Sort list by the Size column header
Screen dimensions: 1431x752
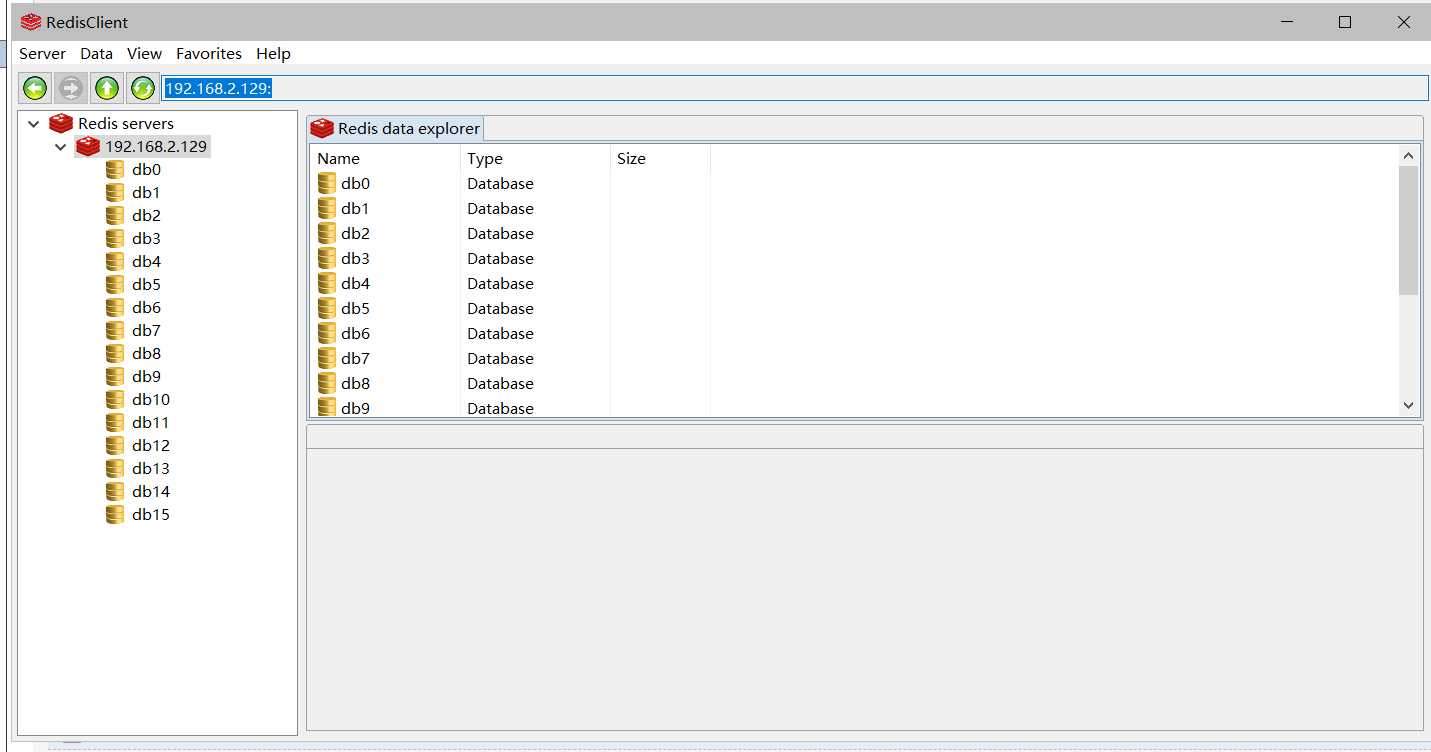(x=660, y=158)
